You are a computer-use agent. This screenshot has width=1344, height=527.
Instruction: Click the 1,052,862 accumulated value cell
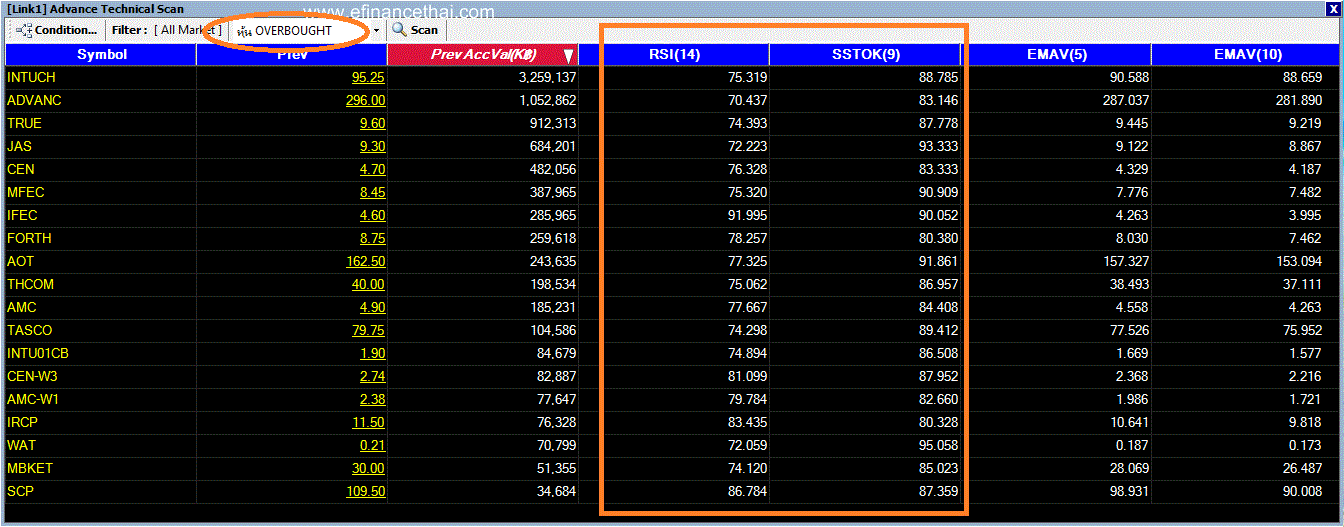548,100
